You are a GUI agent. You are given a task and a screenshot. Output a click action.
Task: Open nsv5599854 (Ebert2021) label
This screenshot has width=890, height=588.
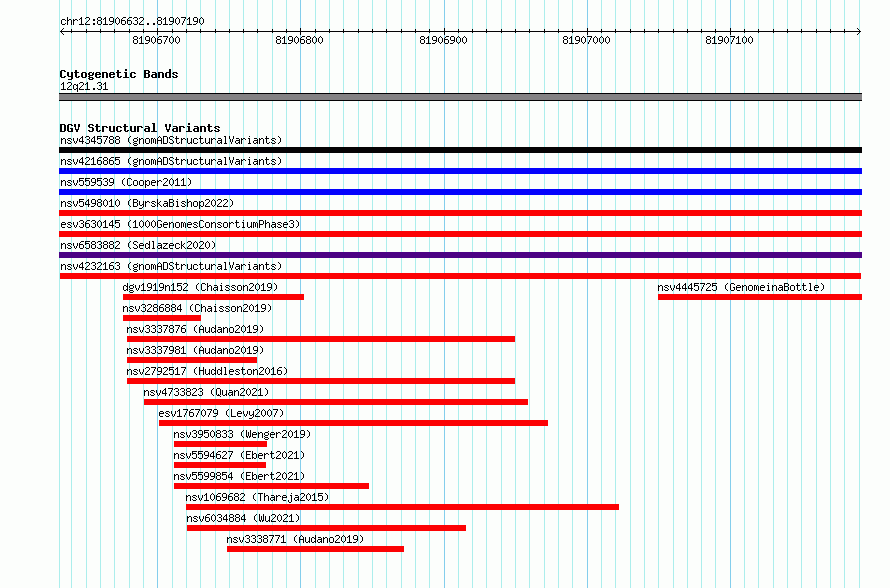click(x=240, y=476)
